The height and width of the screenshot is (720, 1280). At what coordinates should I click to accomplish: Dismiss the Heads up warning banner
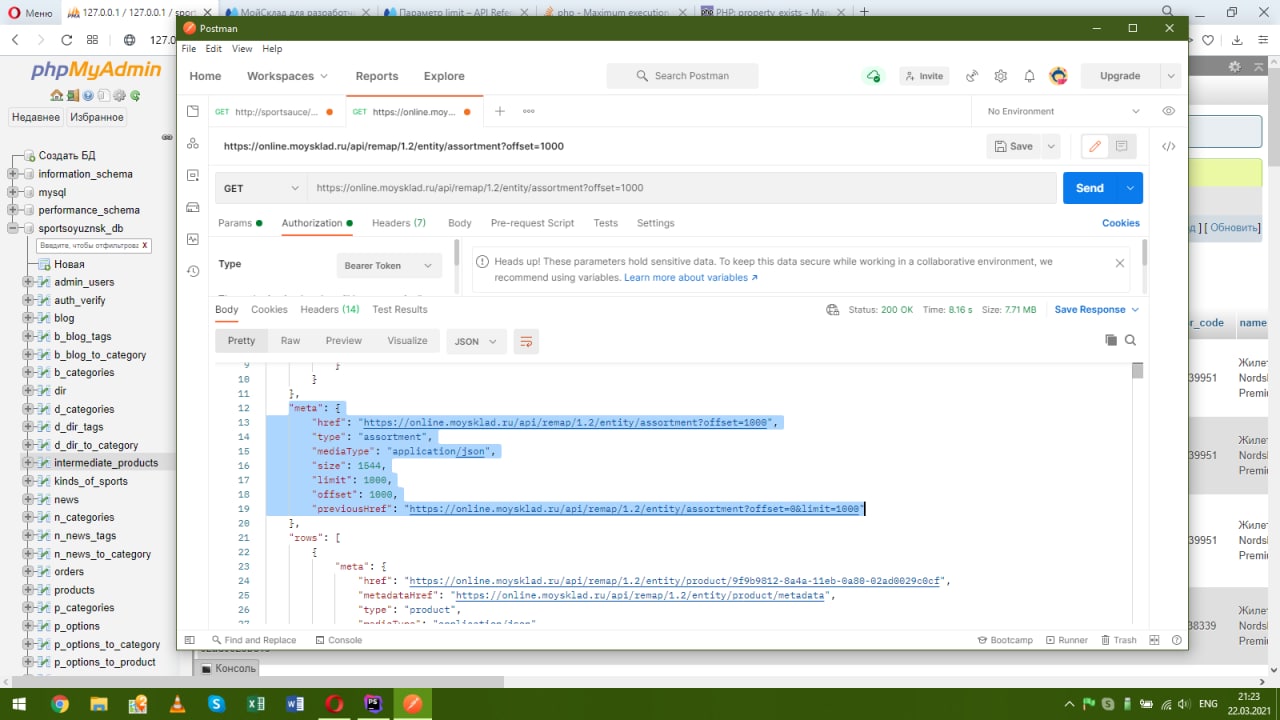pos(1120,263)
